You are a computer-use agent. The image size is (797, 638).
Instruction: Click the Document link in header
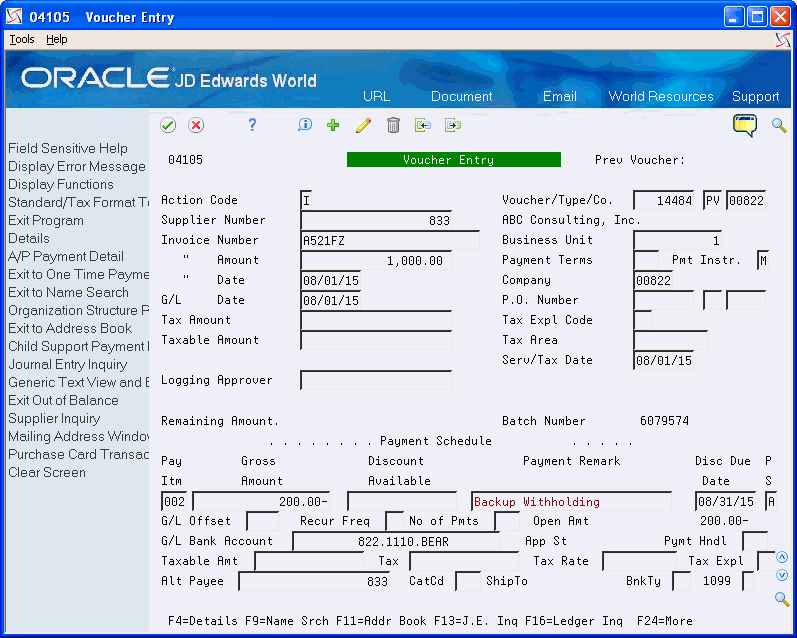click(461, 96)
